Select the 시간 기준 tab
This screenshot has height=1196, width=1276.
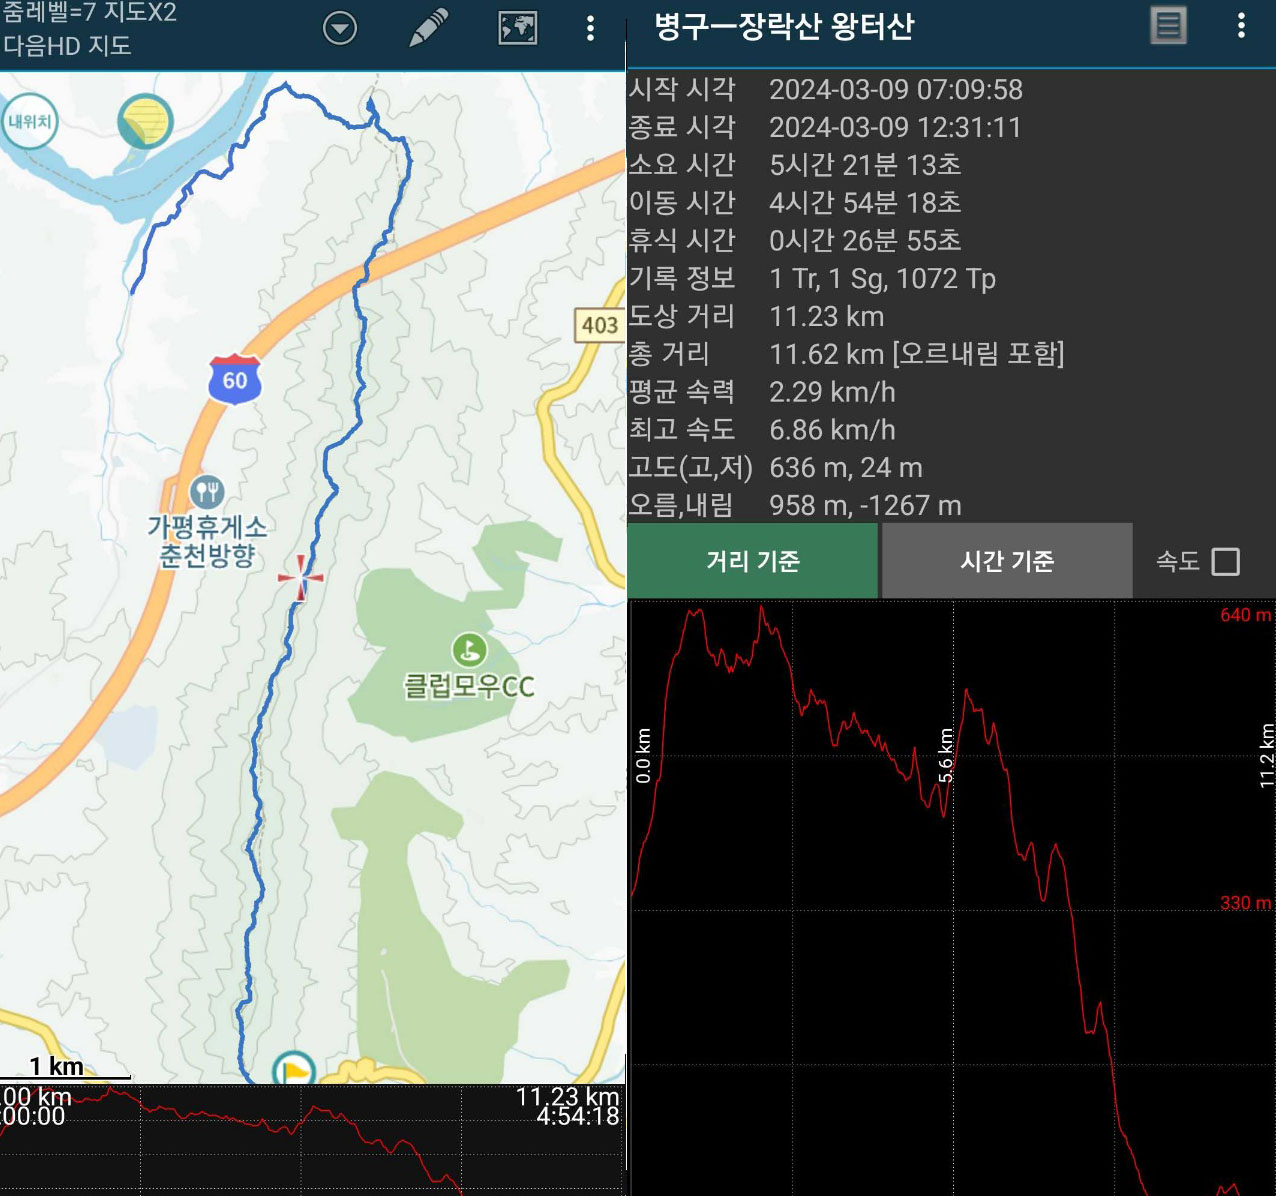(1007, 561)
